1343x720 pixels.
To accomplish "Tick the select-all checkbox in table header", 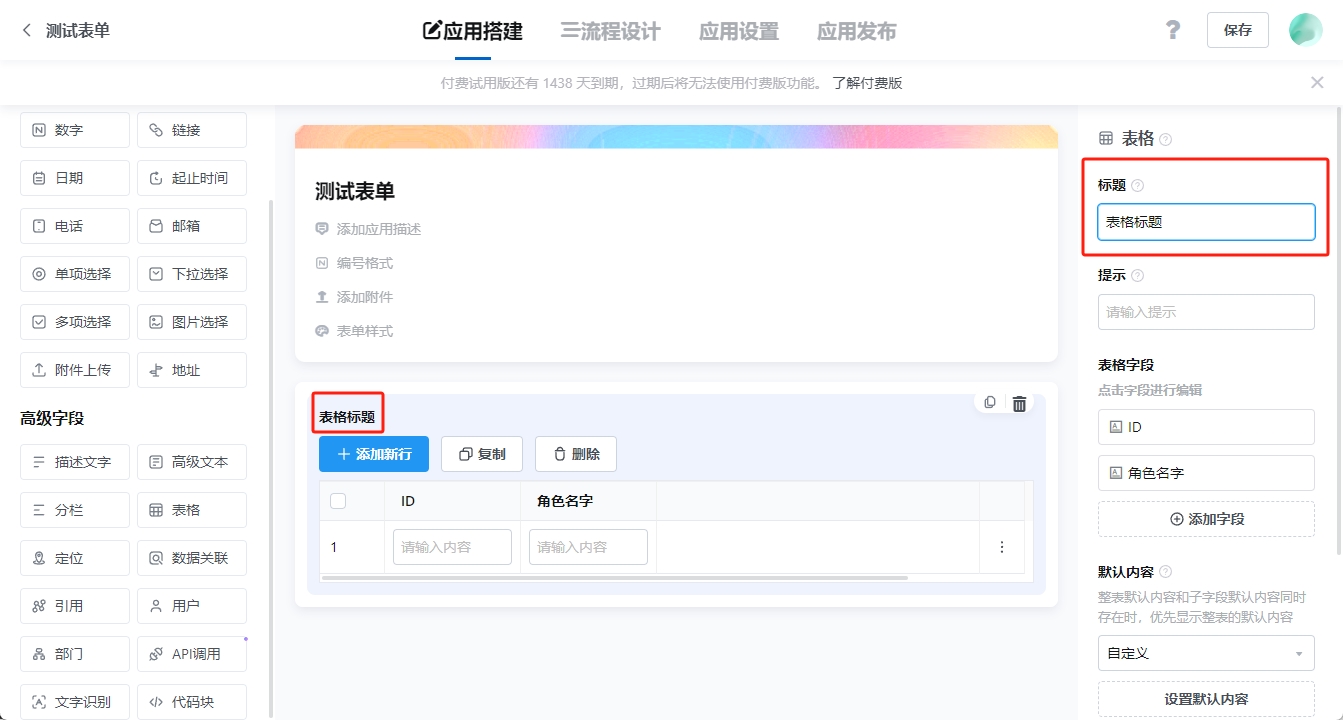I will 338,500.
